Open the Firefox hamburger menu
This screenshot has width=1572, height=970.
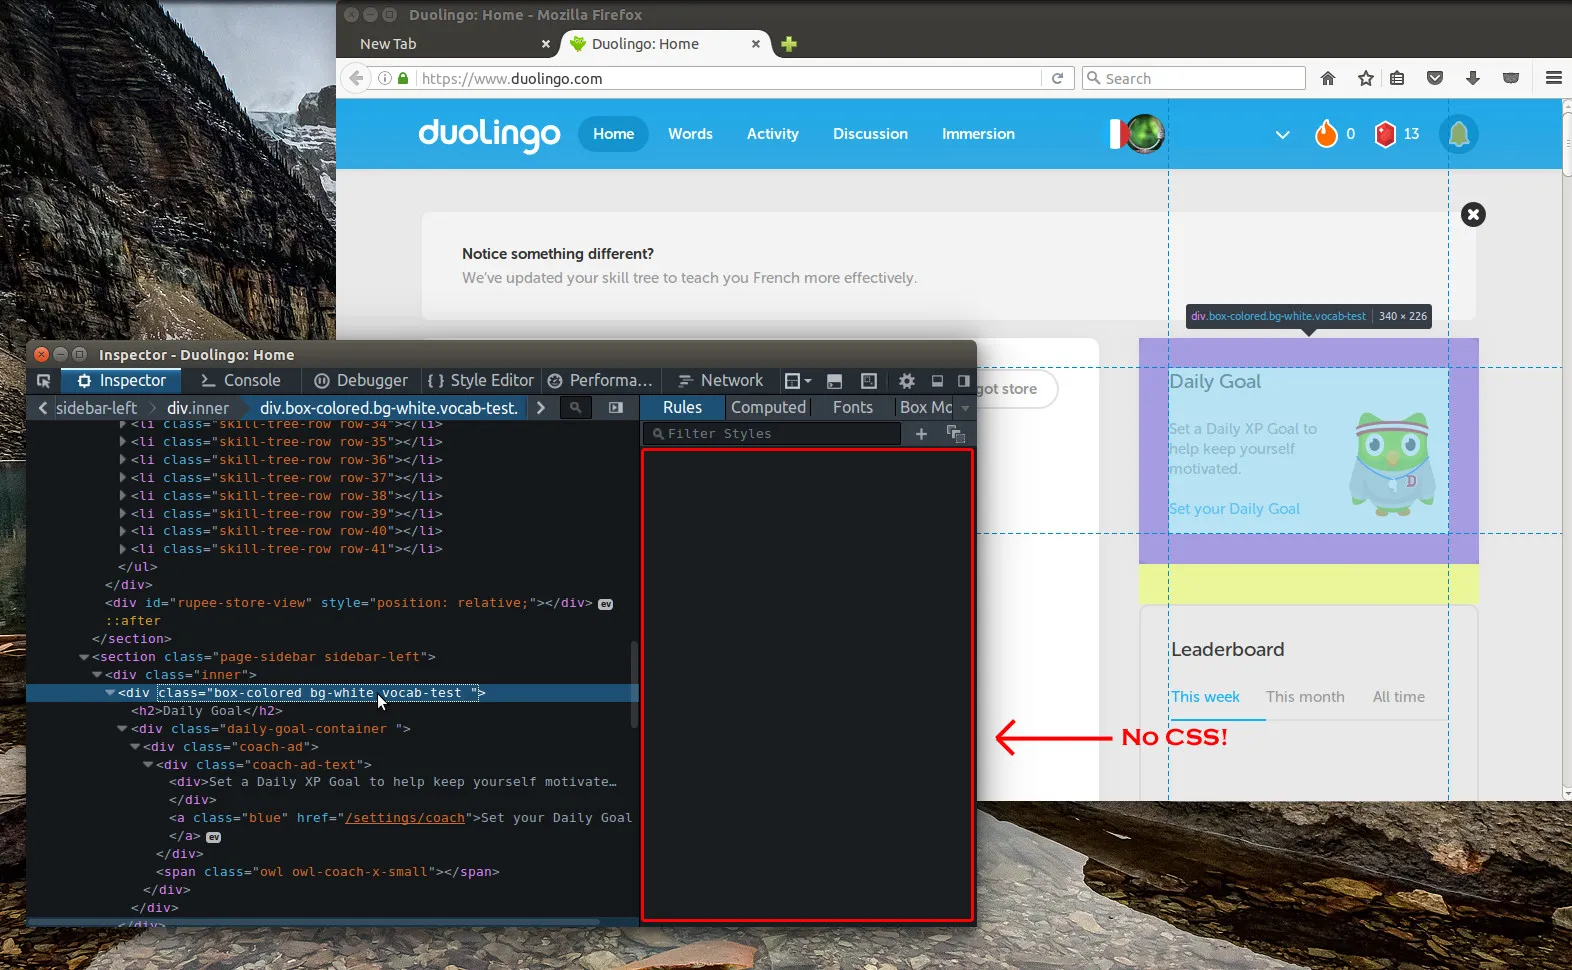click(x=1553, y=78)
